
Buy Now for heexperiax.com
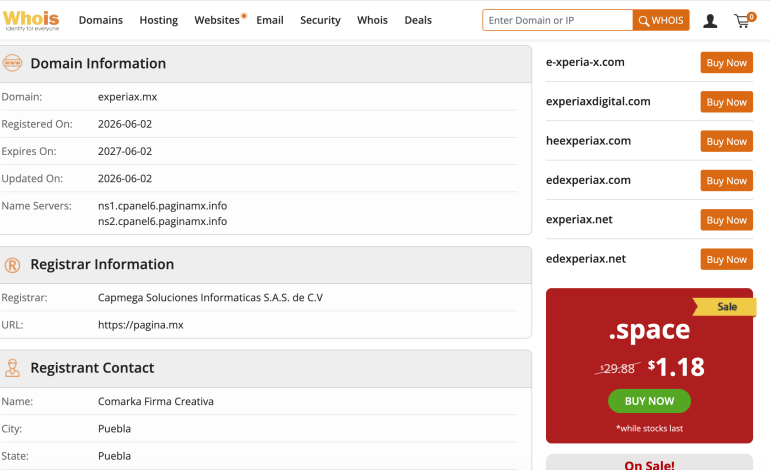(x=726, y=141)
